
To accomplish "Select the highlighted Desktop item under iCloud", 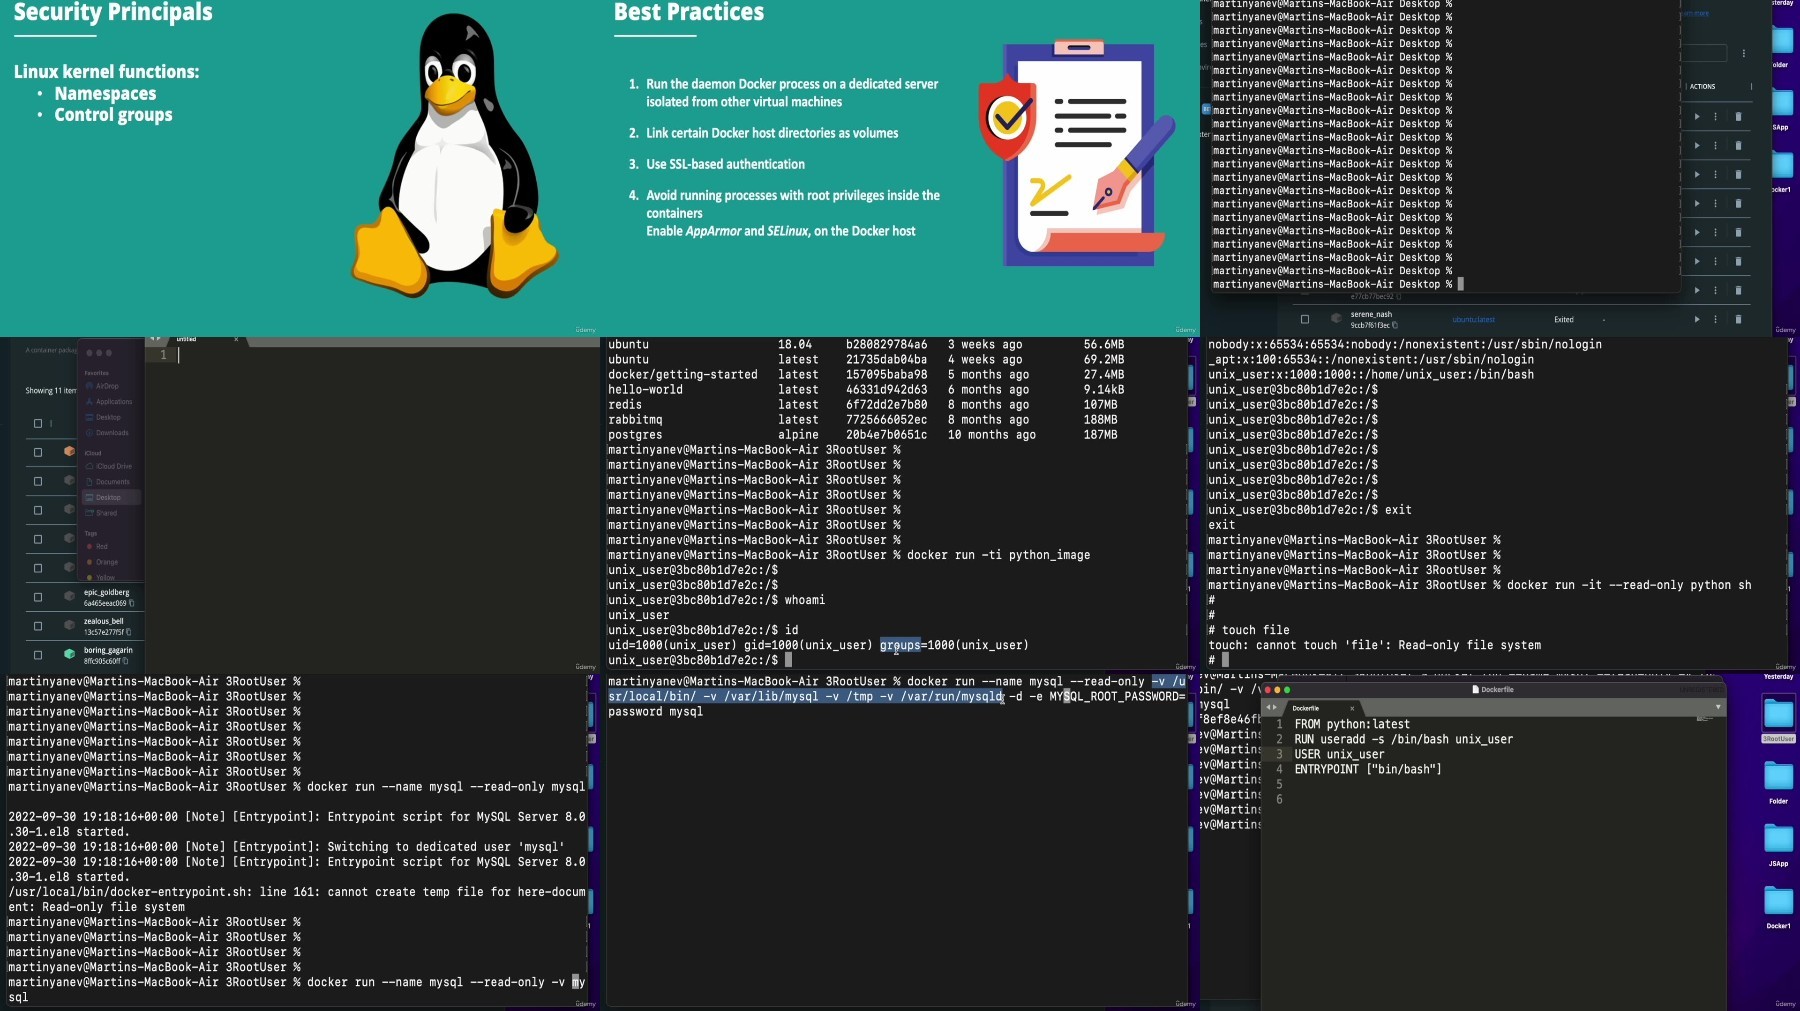I will [x=111, y=497].
